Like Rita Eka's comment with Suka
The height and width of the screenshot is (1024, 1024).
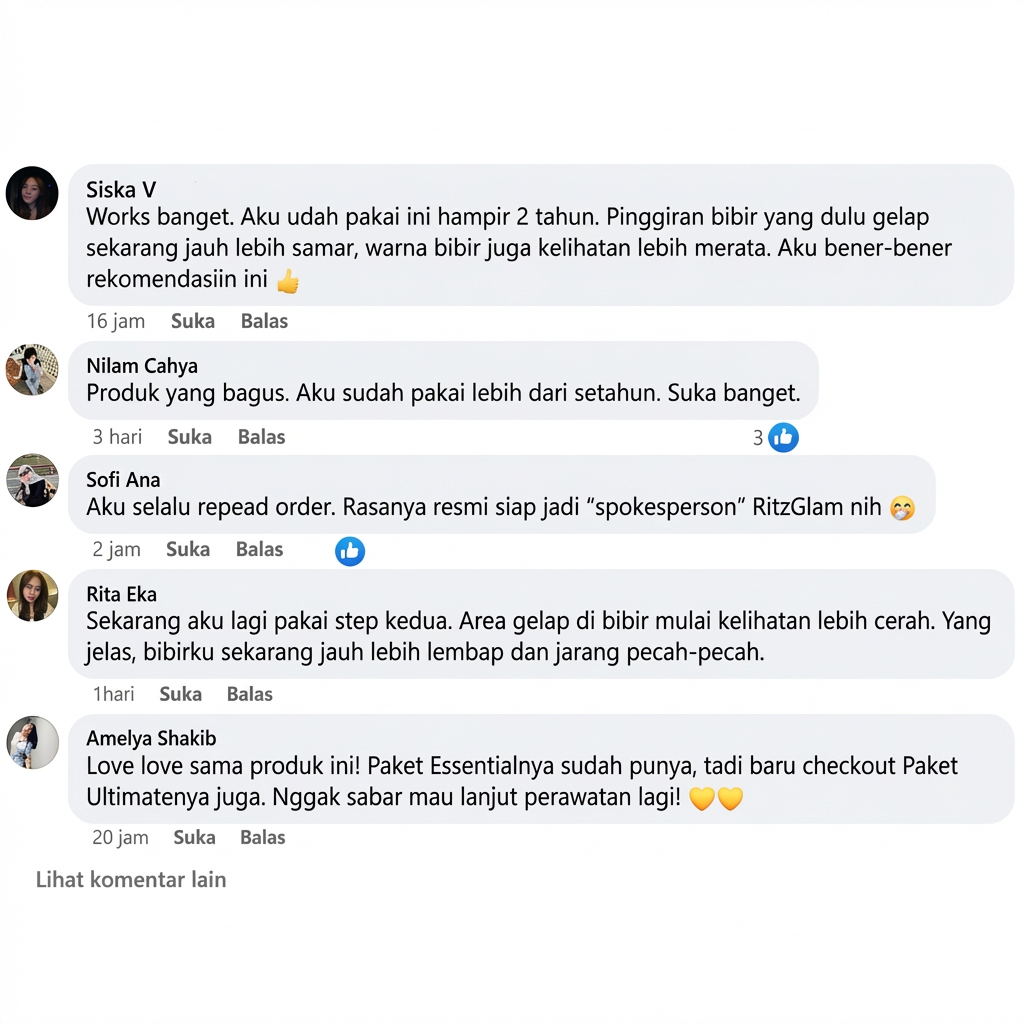click(x=180, y=694)
